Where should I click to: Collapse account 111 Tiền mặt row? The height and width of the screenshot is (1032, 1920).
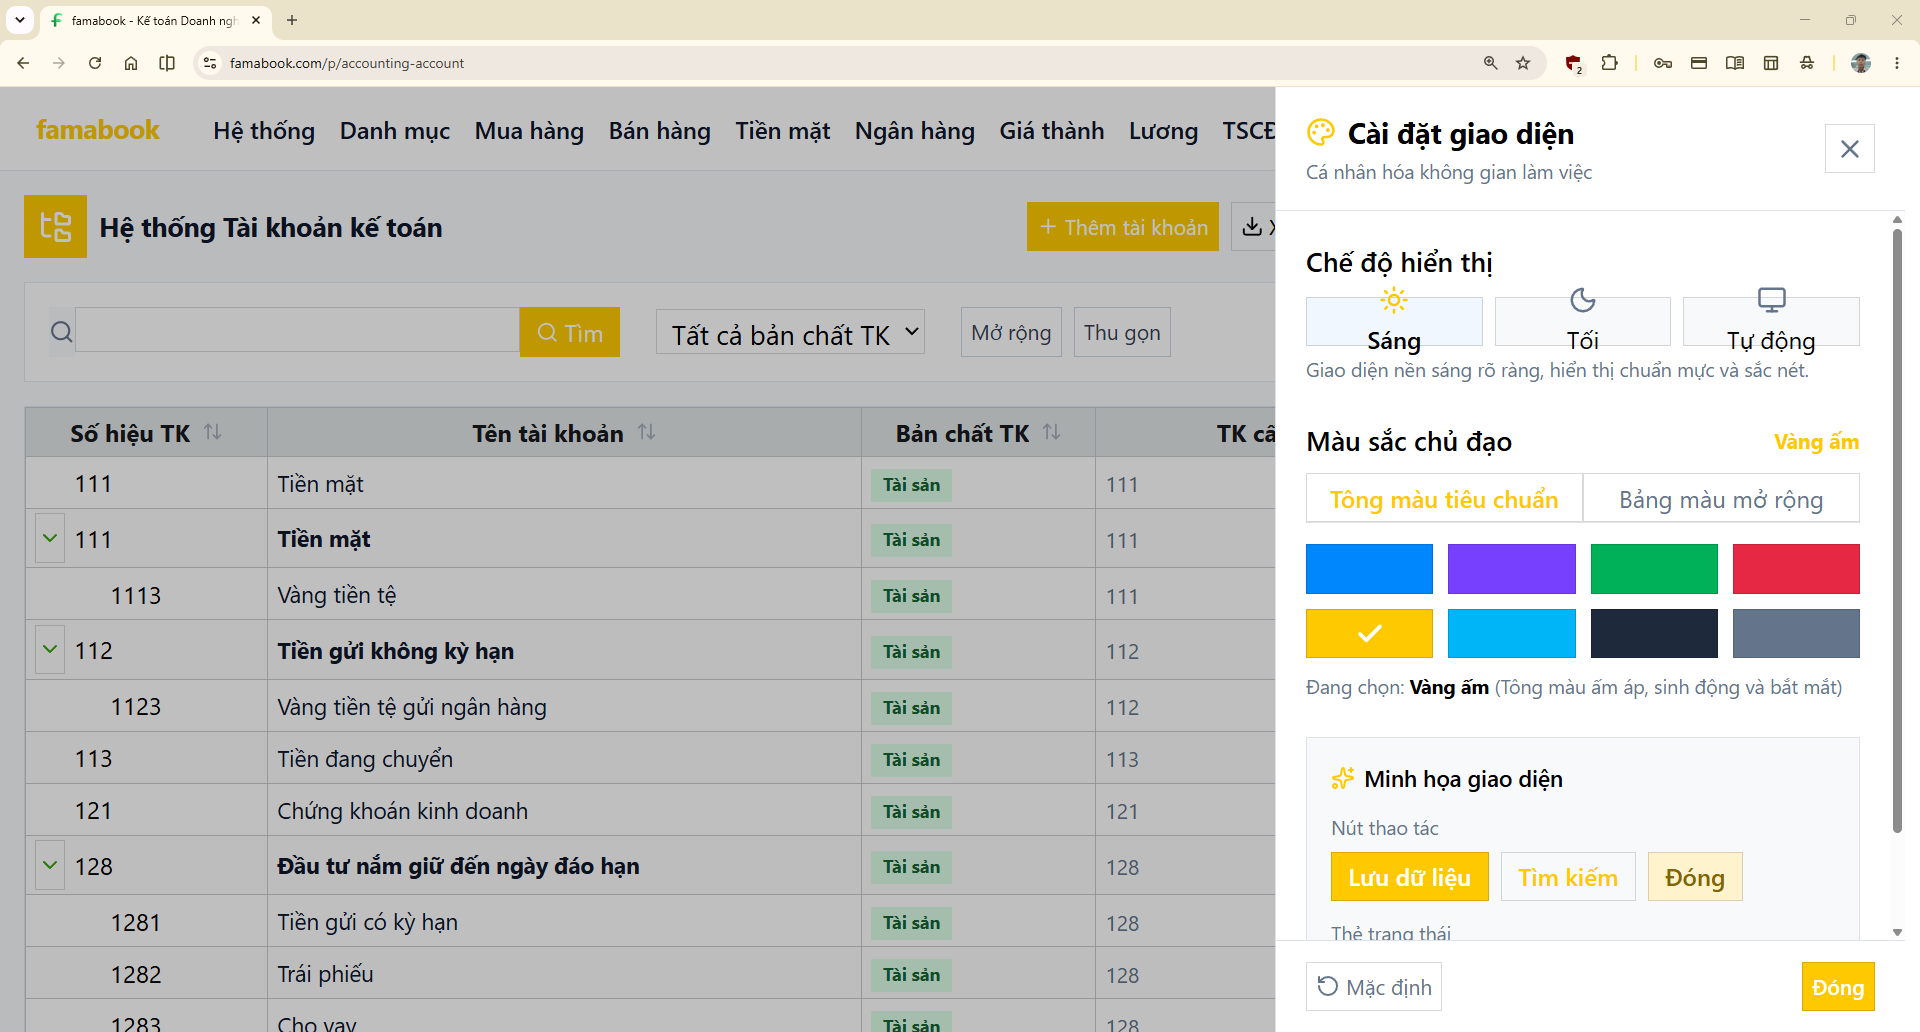tap(50, 538)
